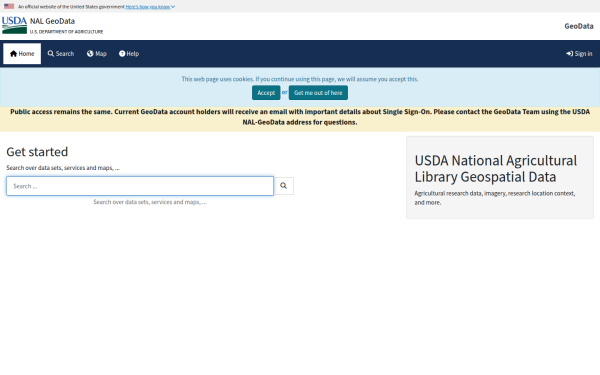
Task: Click "An official website" banner text
Action: click(x=71, y=7)
